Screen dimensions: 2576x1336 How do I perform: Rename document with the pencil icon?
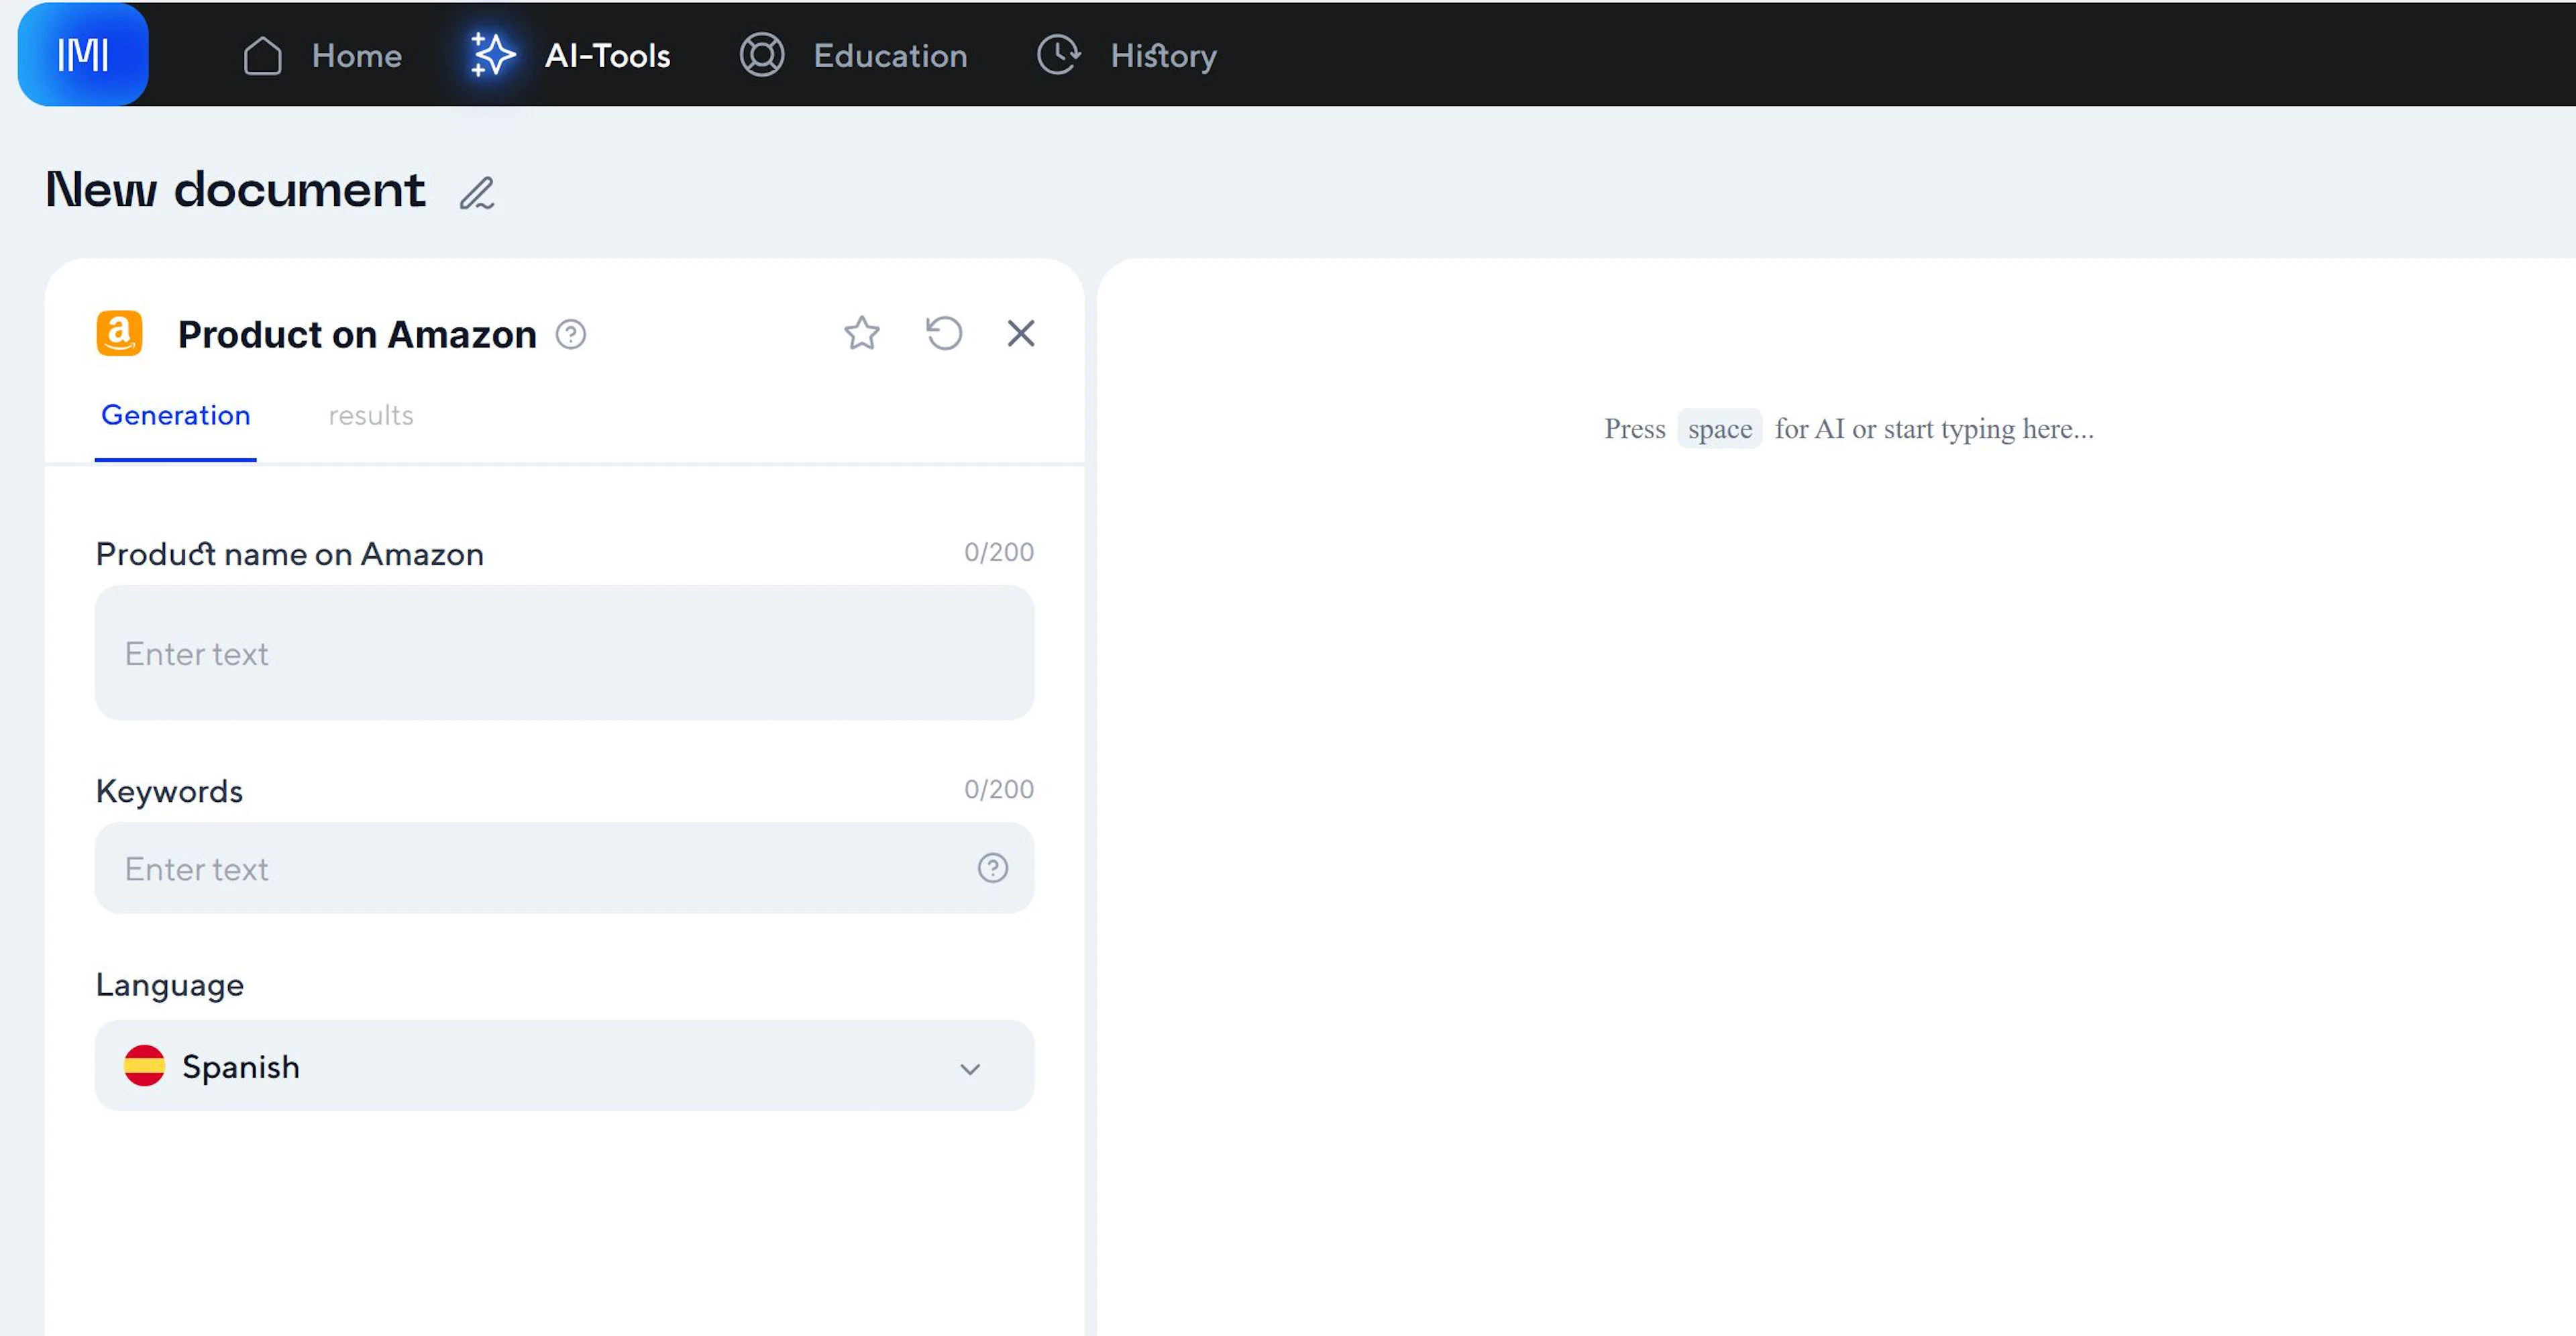click(477, 193)
